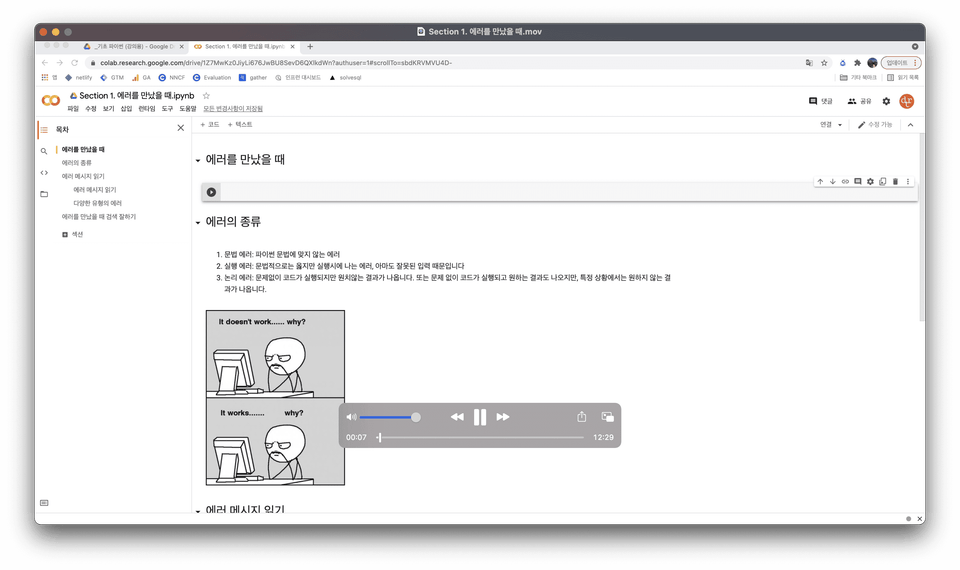960x570 pixels.
Task: Add a text cell with + 텍스트
Action: 240,124
